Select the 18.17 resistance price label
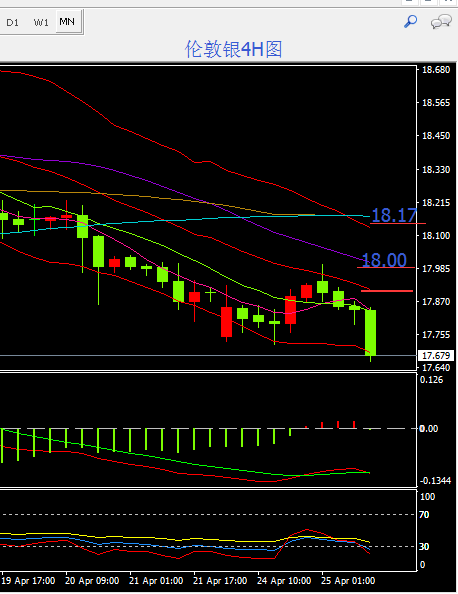This screenshot has height=594, width=458. click(x=394, y=215)
